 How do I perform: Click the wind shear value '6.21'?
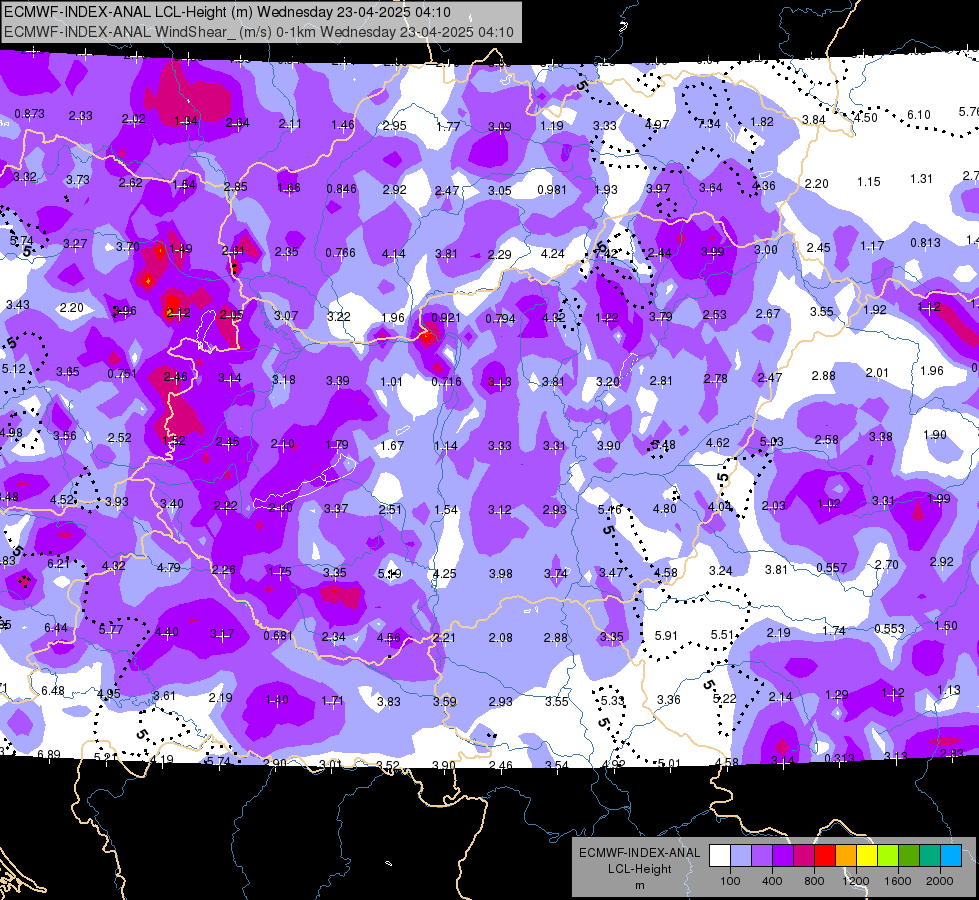59,563
